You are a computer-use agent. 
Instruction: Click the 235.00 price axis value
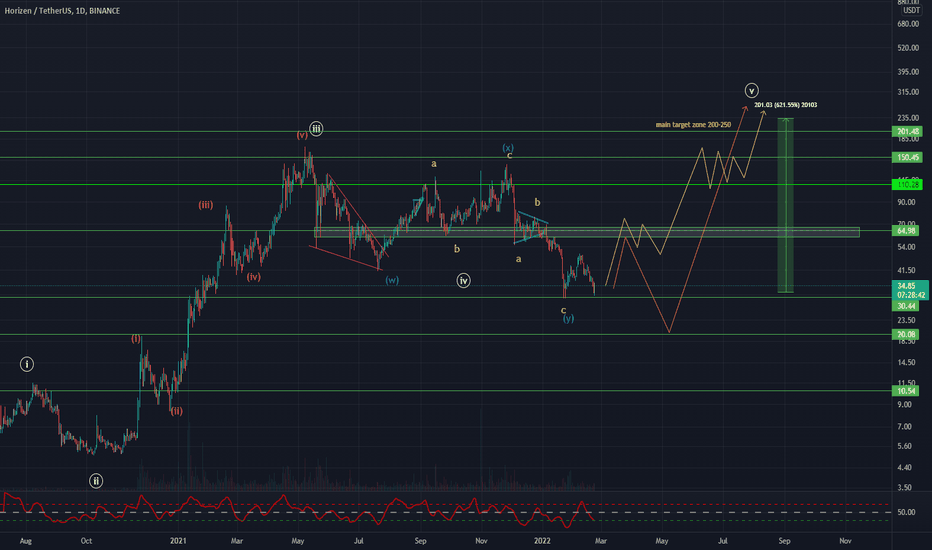coord(908,118)
